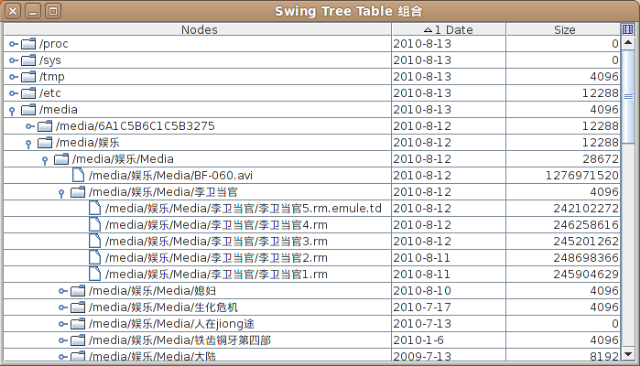Click the file icon for 李卫当官1.rm

(x=95, y=274)
